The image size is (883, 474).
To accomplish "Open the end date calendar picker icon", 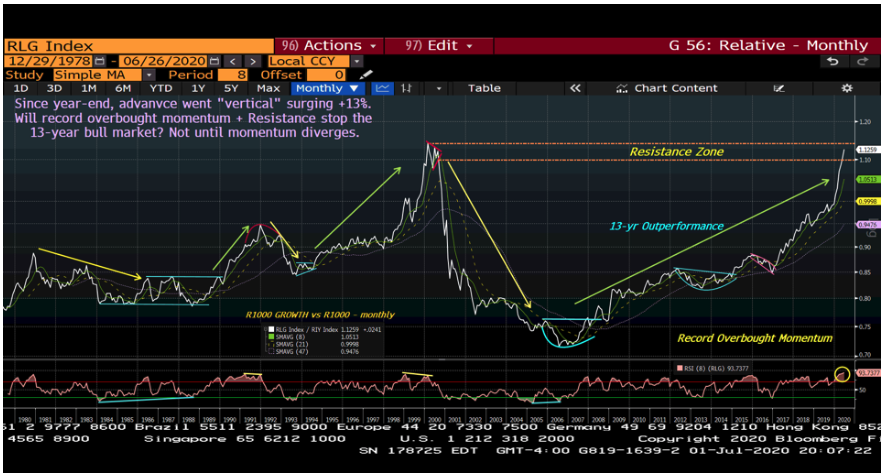I will pos(214,61).
